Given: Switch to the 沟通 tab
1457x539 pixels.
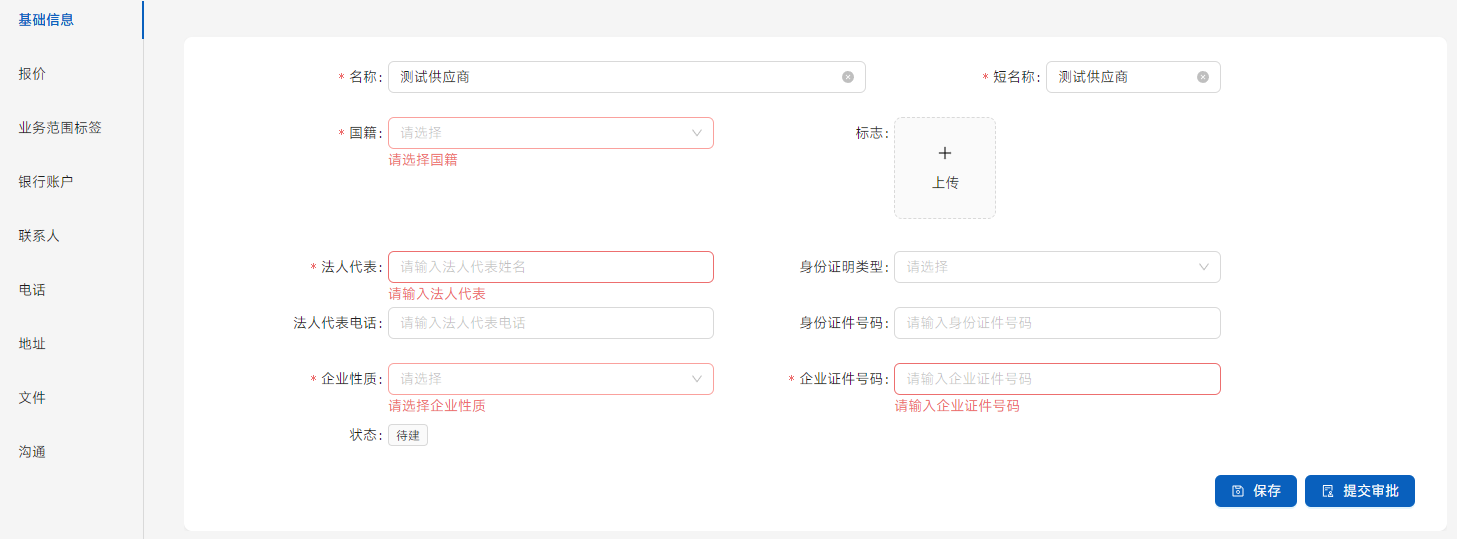Looking at the screenshot, I should [32, 452].
